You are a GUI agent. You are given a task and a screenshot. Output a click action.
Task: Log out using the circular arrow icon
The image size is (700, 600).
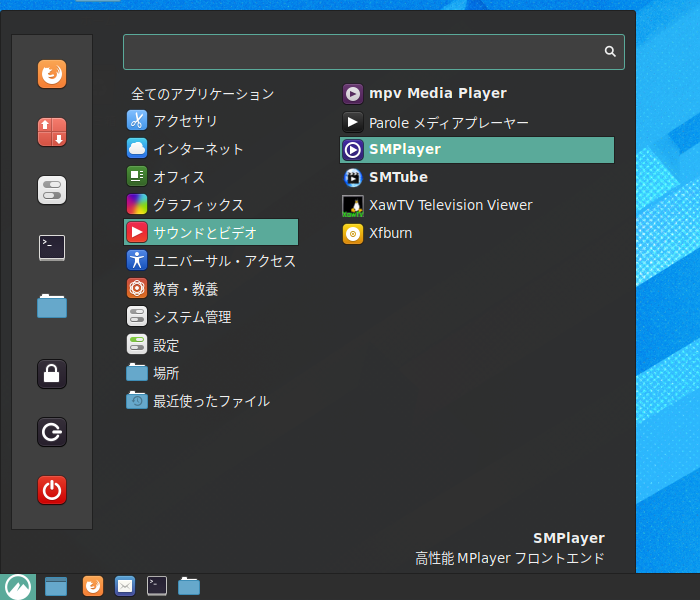point(52,432)
